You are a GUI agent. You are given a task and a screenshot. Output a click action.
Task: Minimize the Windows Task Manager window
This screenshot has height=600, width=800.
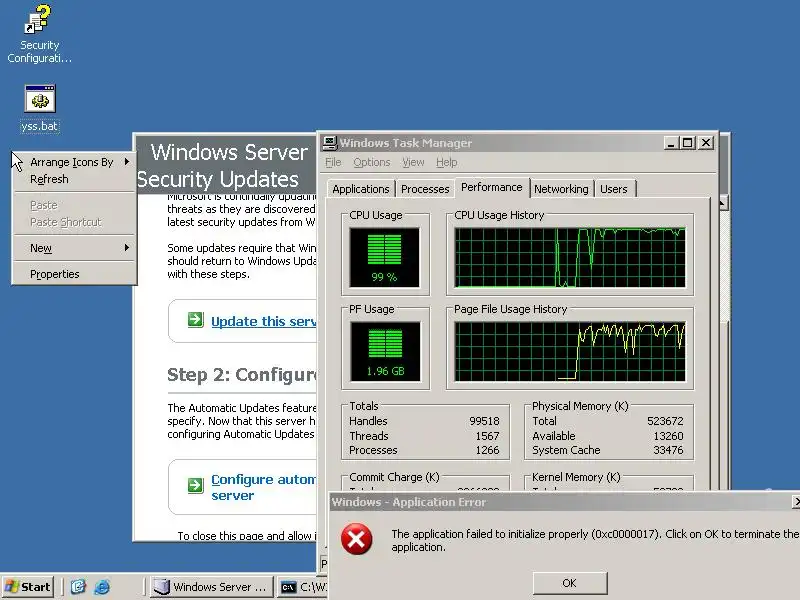(670, 143)
